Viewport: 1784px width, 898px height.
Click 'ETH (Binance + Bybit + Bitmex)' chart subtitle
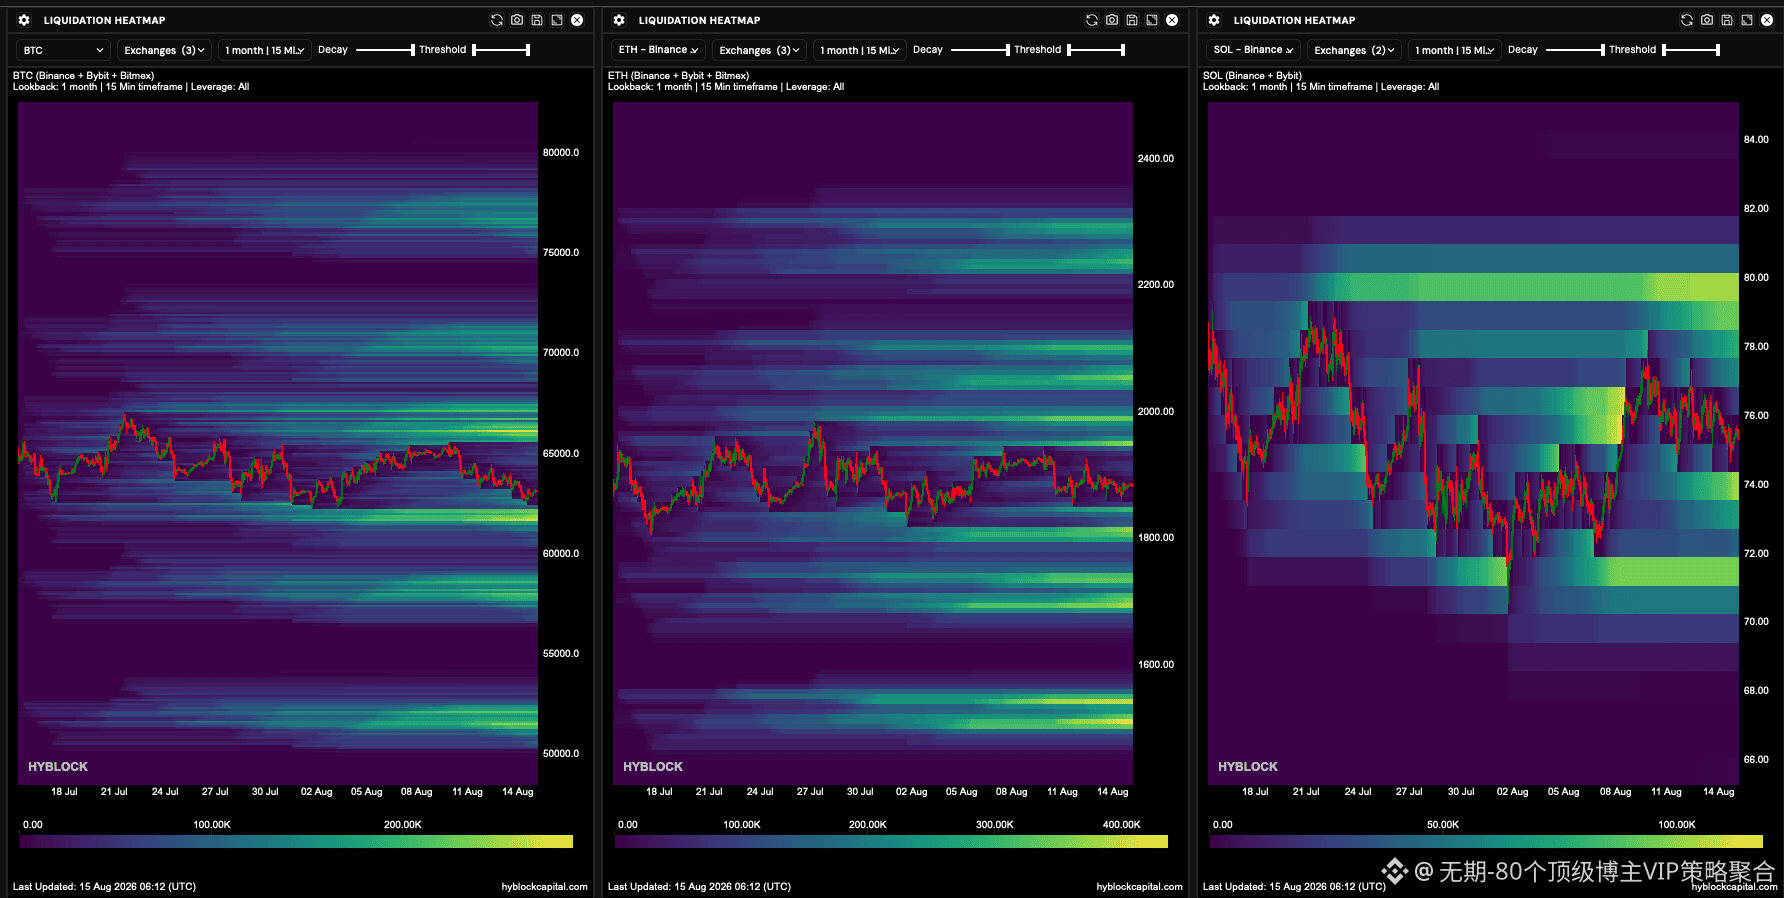[x=678, y=76]
